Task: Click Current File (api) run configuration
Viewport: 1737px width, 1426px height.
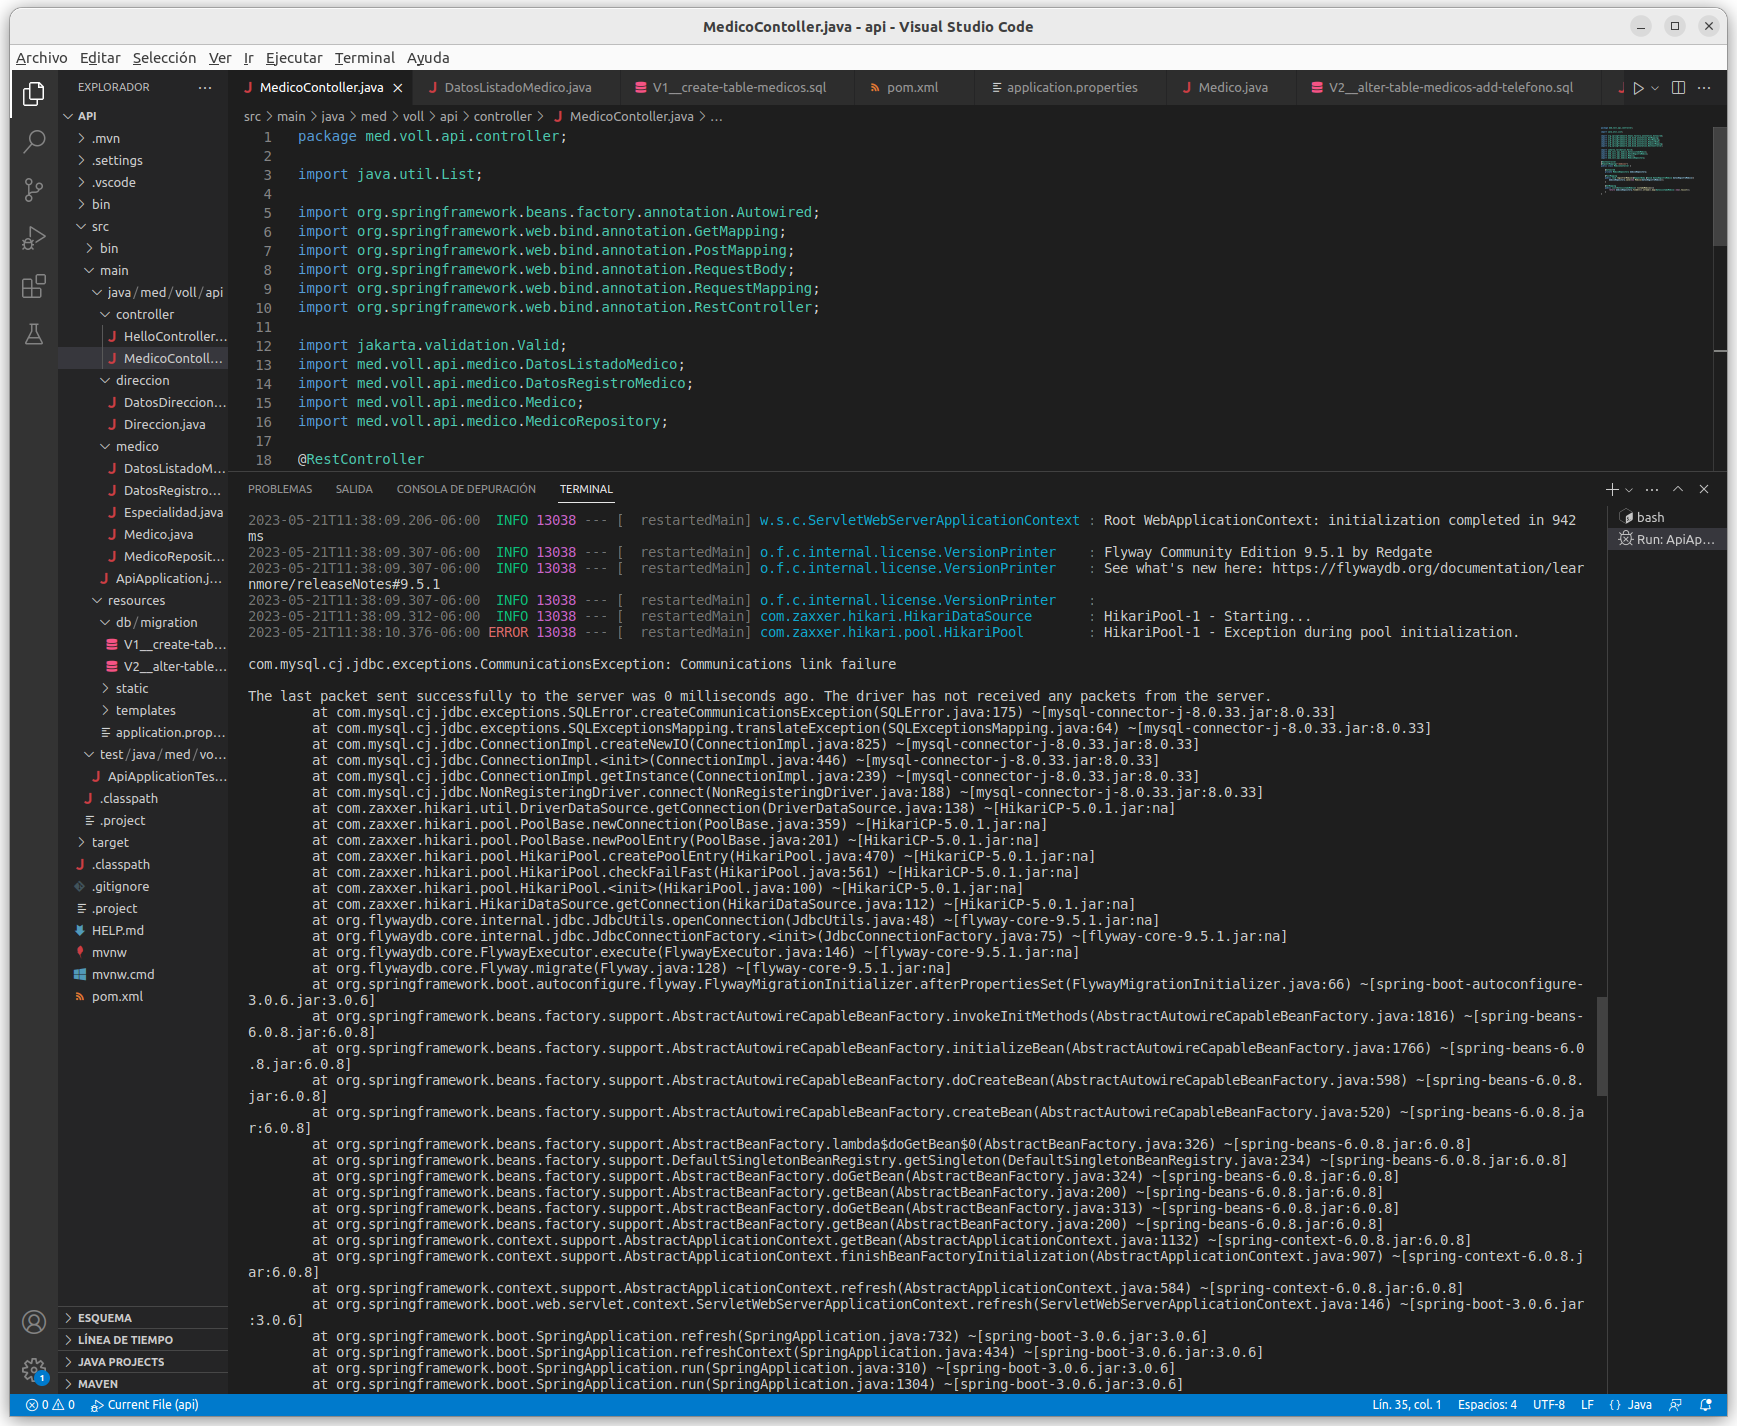Action: 145,1405
